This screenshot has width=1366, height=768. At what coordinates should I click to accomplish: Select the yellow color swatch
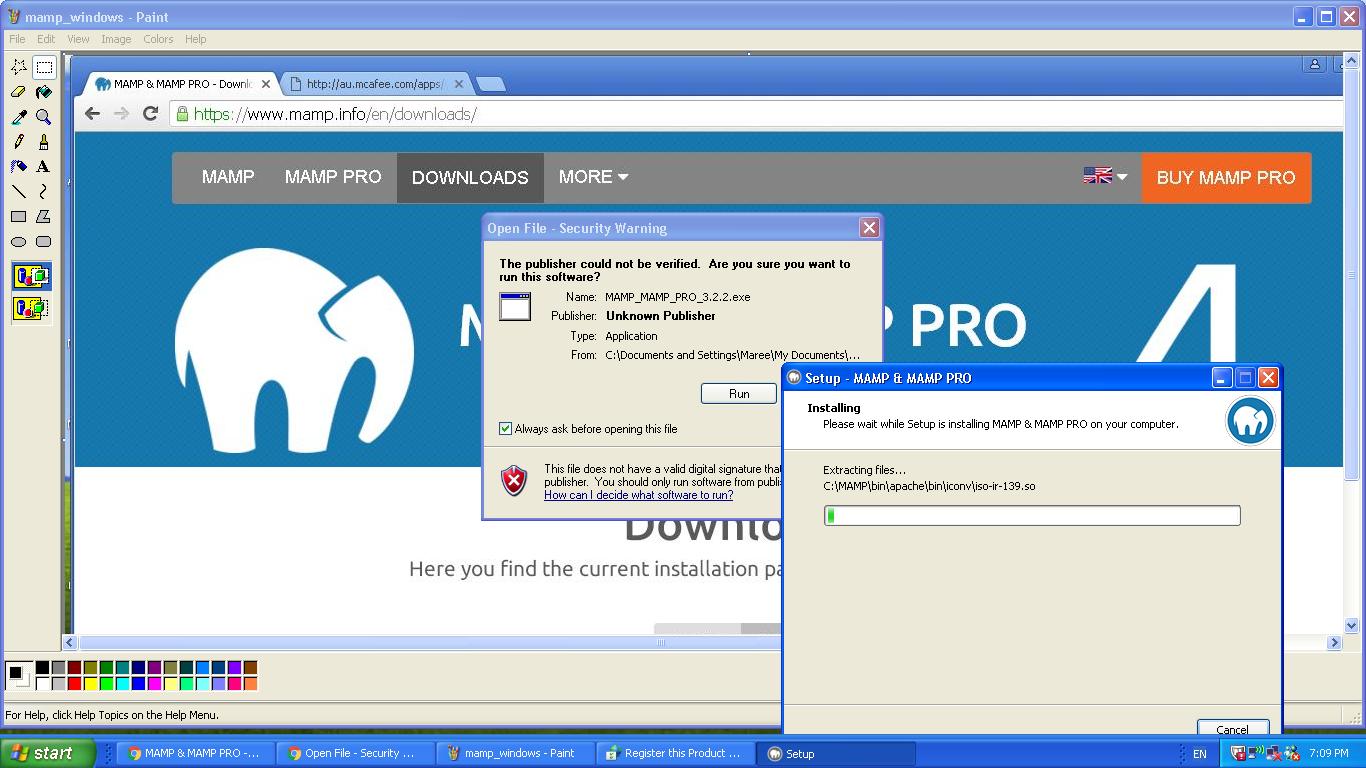click(x=90, y=684)
